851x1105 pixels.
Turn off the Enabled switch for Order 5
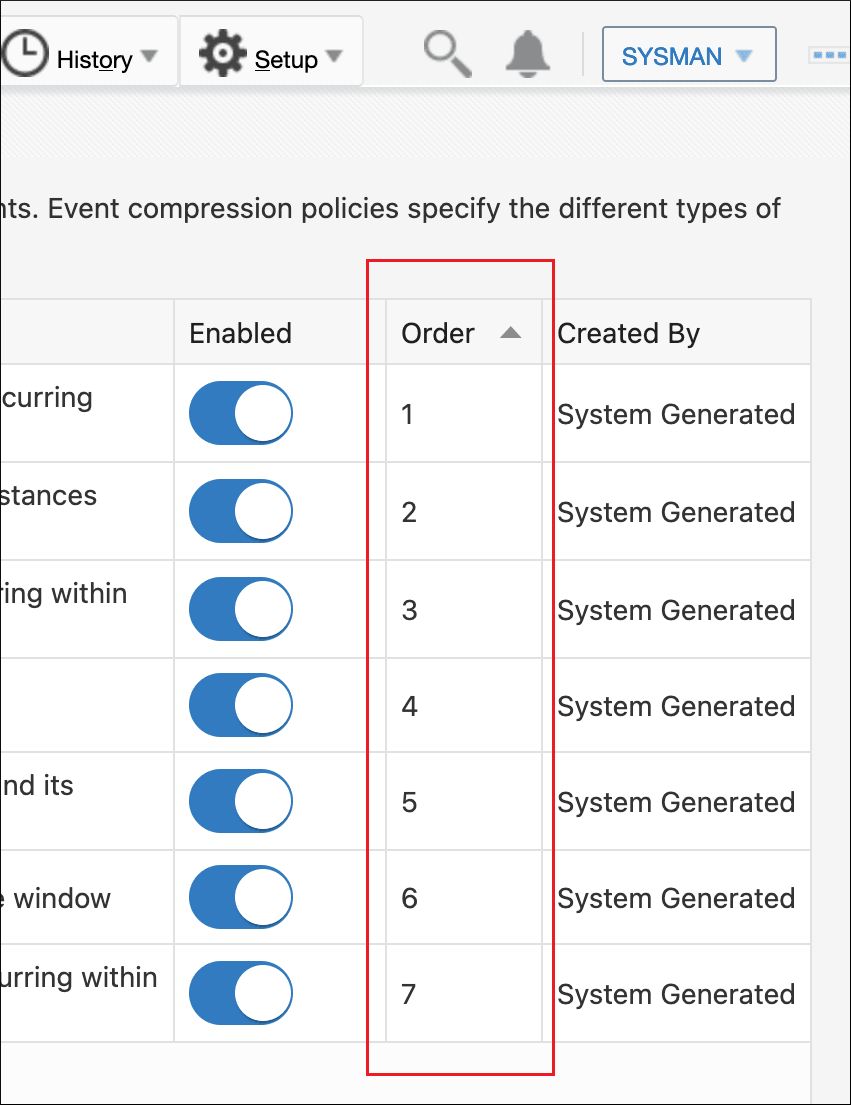point(241,801)
